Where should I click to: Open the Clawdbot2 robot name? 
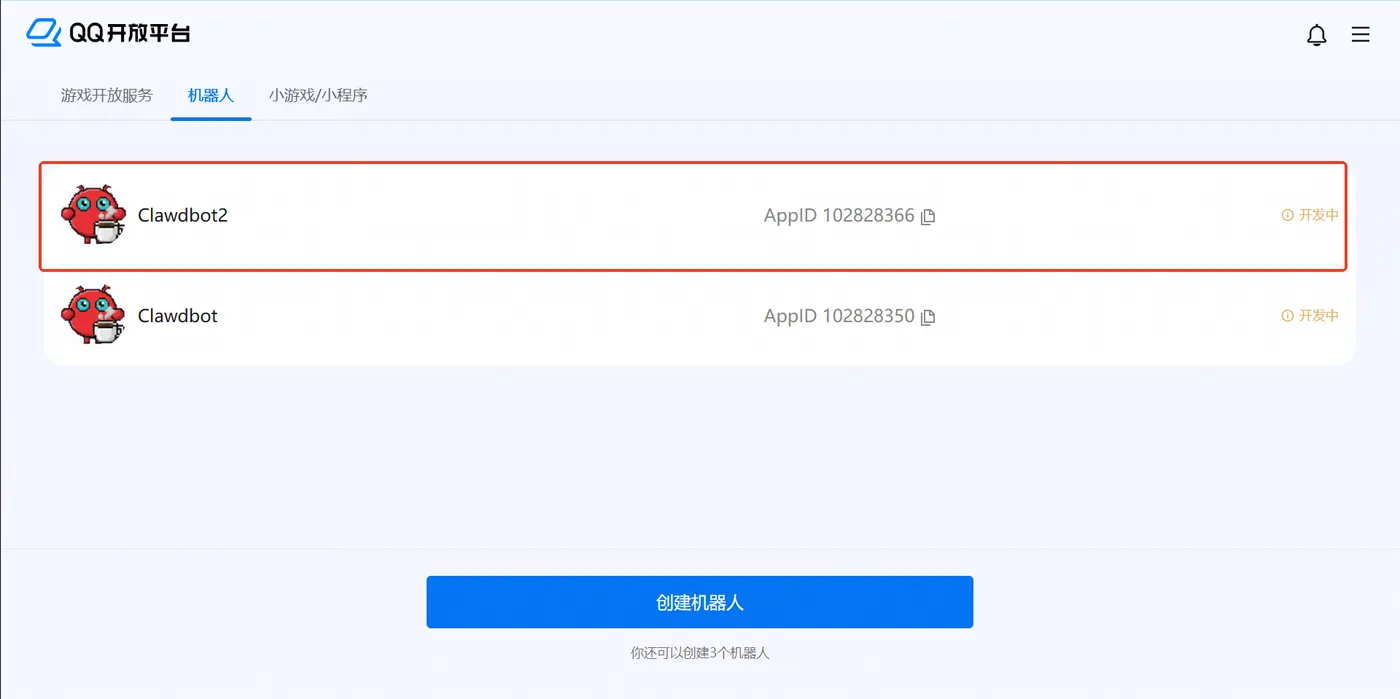click(x=183, y=215)
